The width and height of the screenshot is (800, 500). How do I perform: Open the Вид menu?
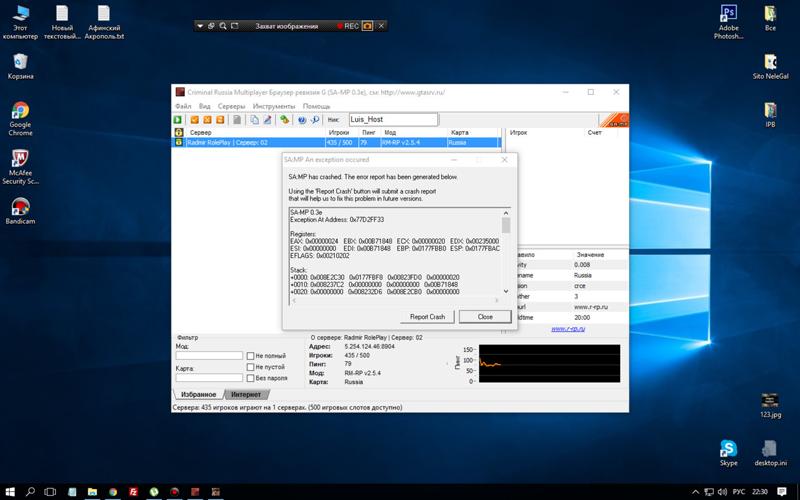coord(205,106)
